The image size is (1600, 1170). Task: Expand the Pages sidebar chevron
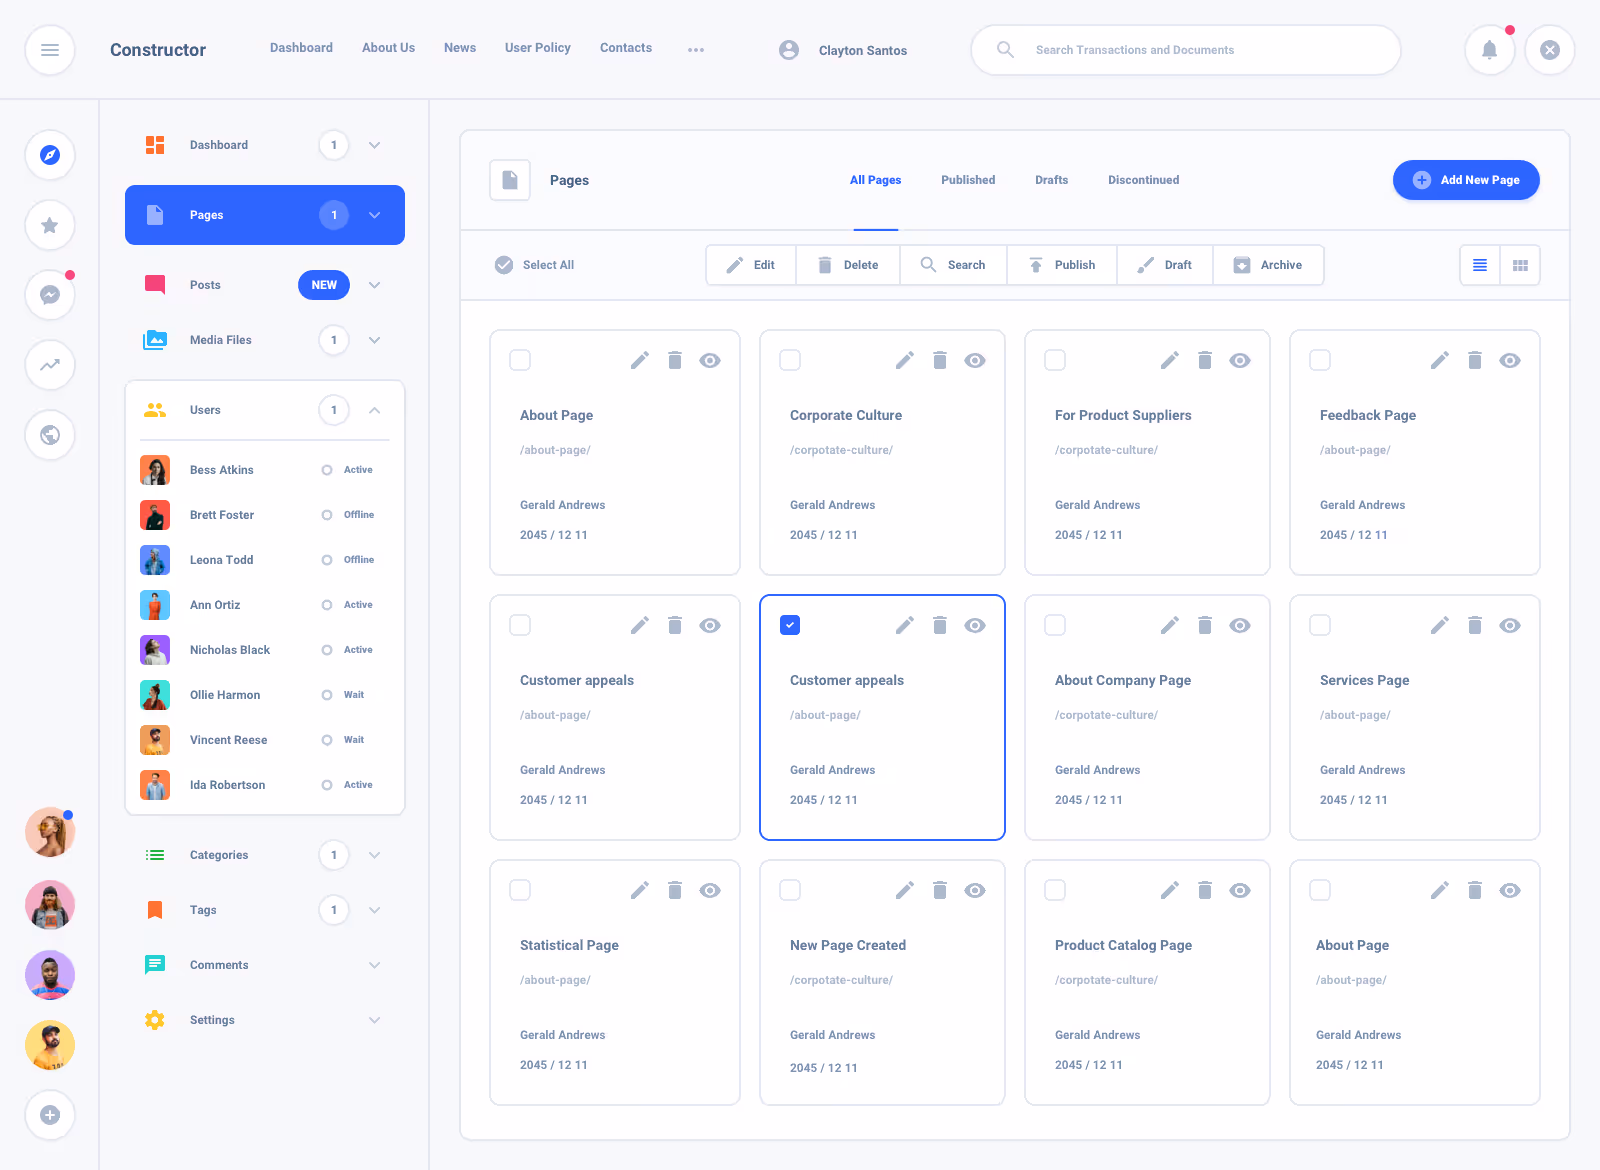click(374, 215)
